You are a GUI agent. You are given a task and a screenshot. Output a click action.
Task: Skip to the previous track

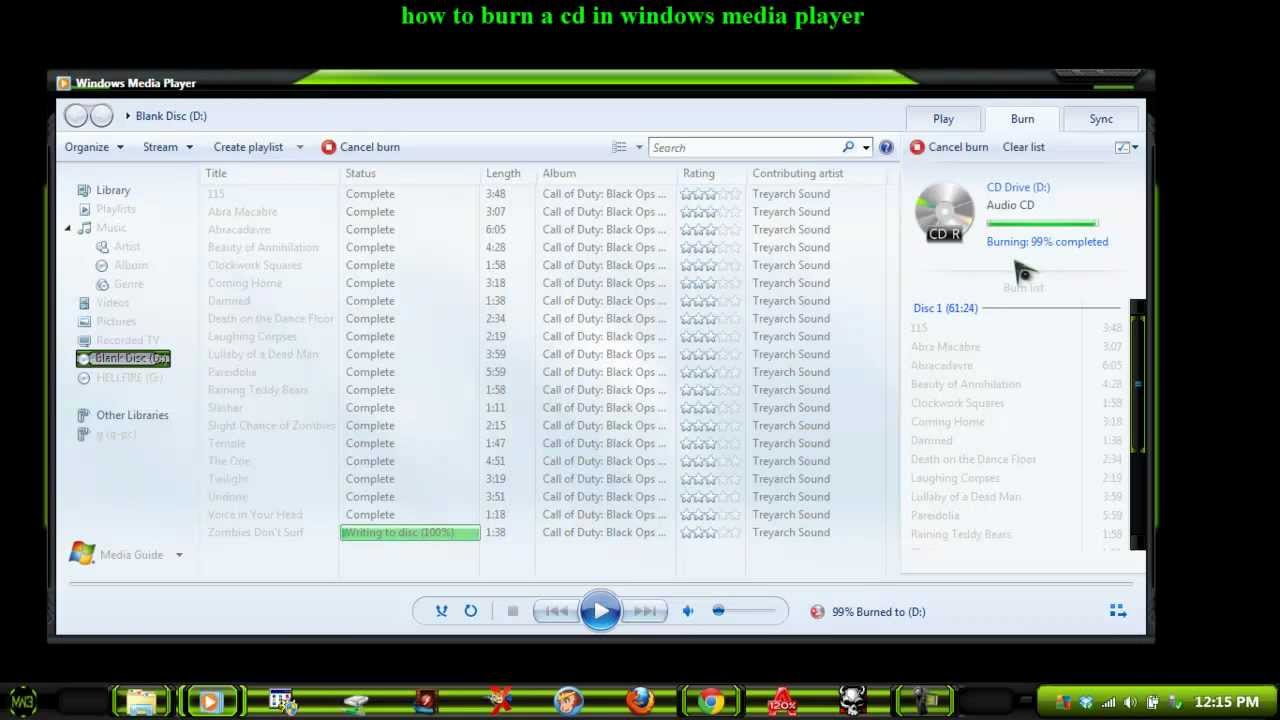[x=557, y=611]
